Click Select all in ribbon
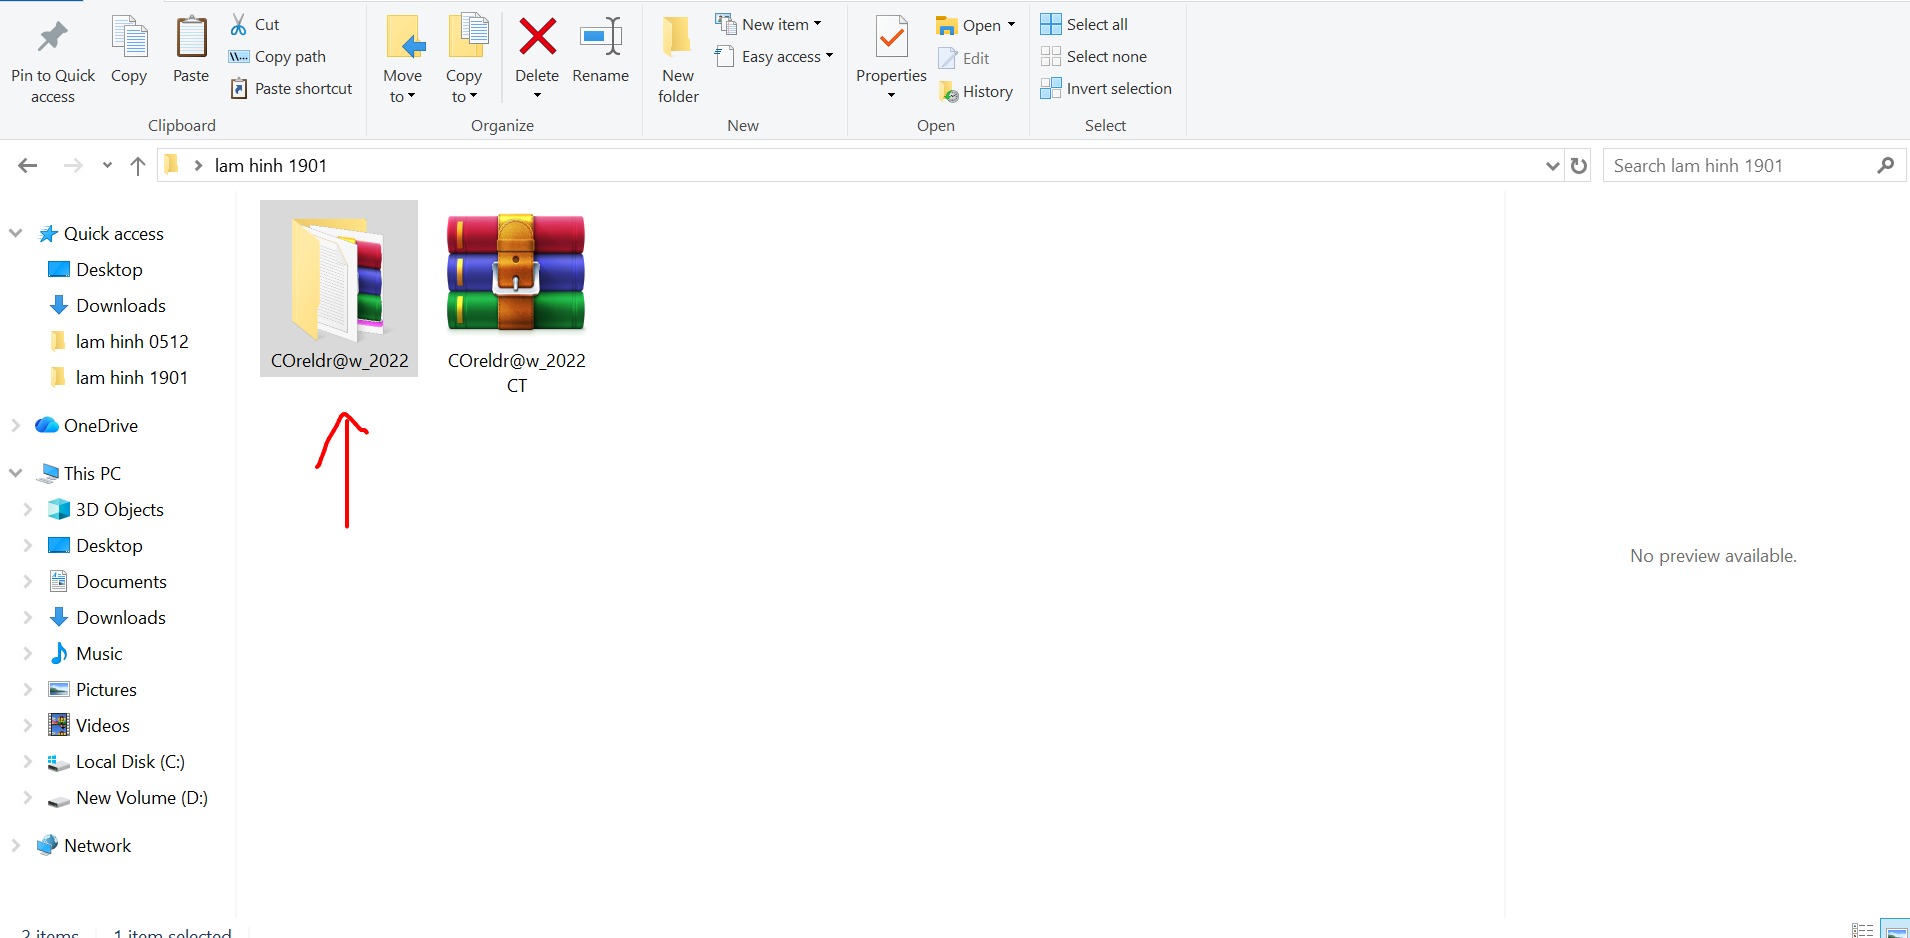This screenshot has width=1910, height=938. click(x=1084, y=25)
